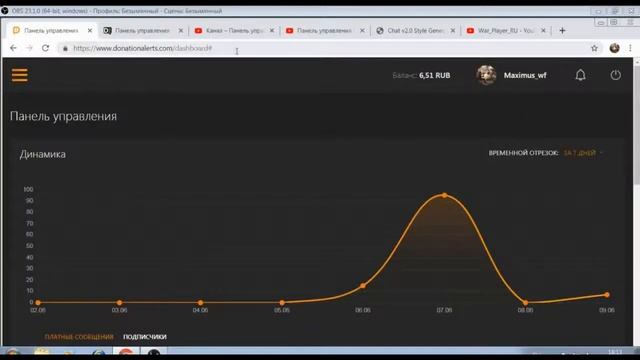Go back in browser history

(13, 48)
